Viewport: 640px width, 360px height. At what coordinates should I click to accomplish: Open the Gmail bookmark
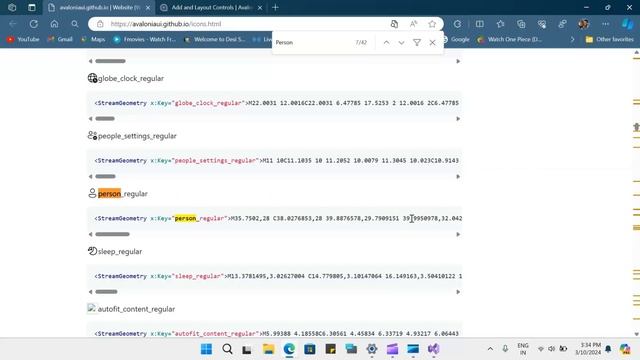60,39
